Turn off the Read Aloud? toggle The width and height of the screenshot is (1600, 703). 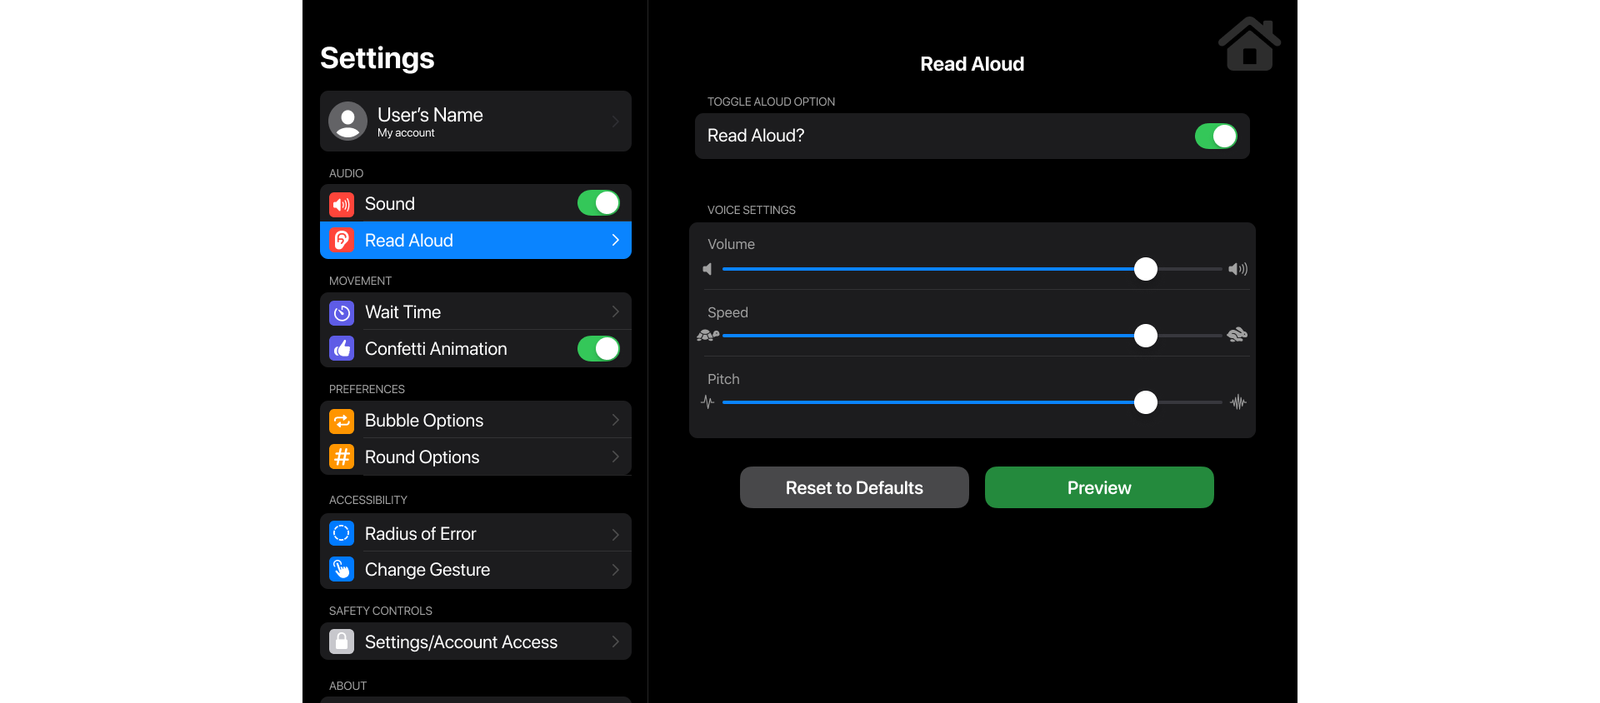coord(1215,136)
